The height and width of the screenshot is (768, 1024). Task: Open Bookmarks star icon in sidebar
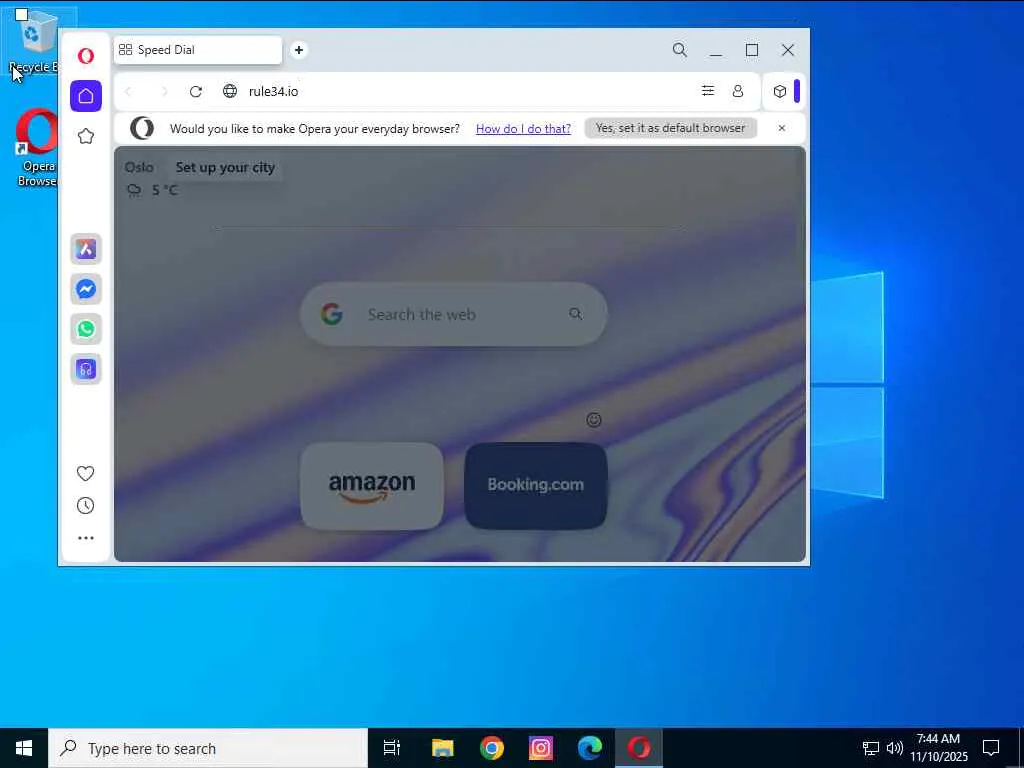(86, 136)
